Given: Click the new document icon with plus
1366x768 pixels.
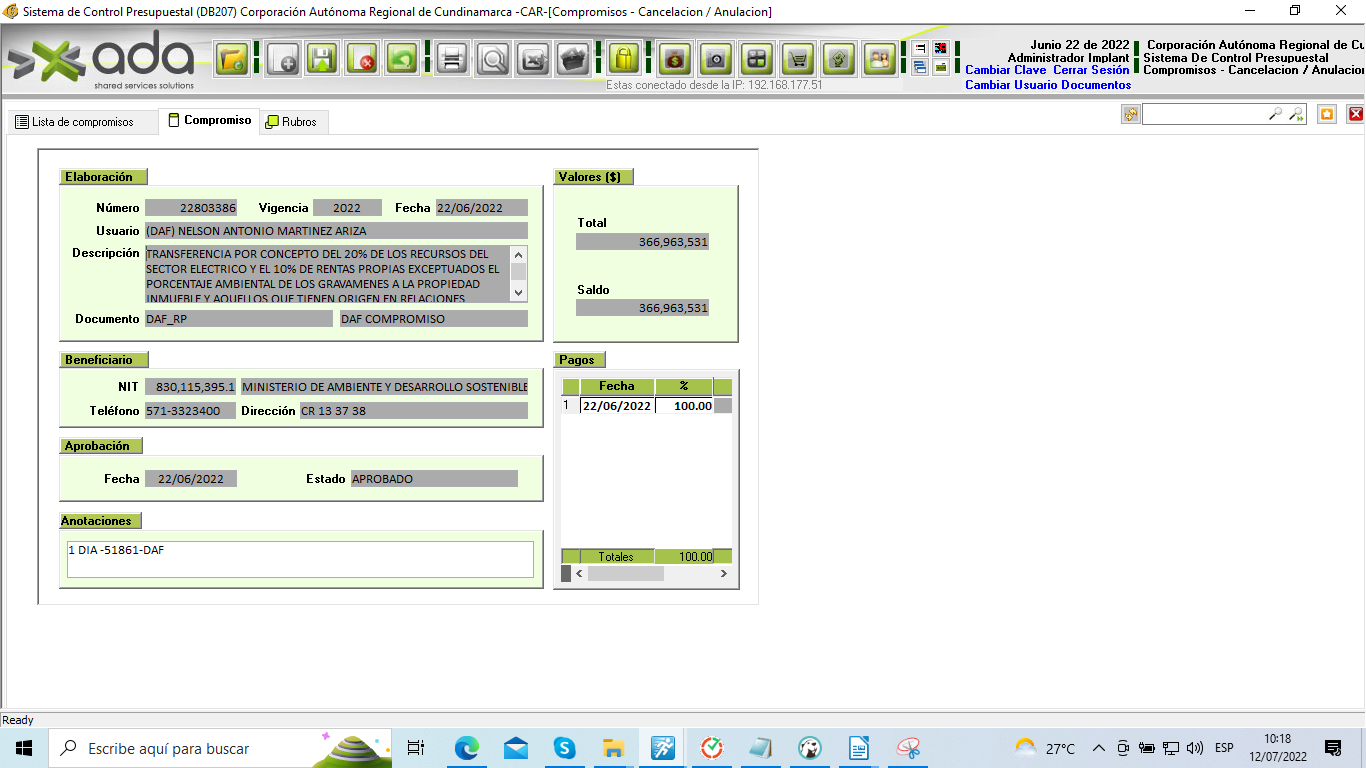Looking at the screenshot, I should coord(283,60).
